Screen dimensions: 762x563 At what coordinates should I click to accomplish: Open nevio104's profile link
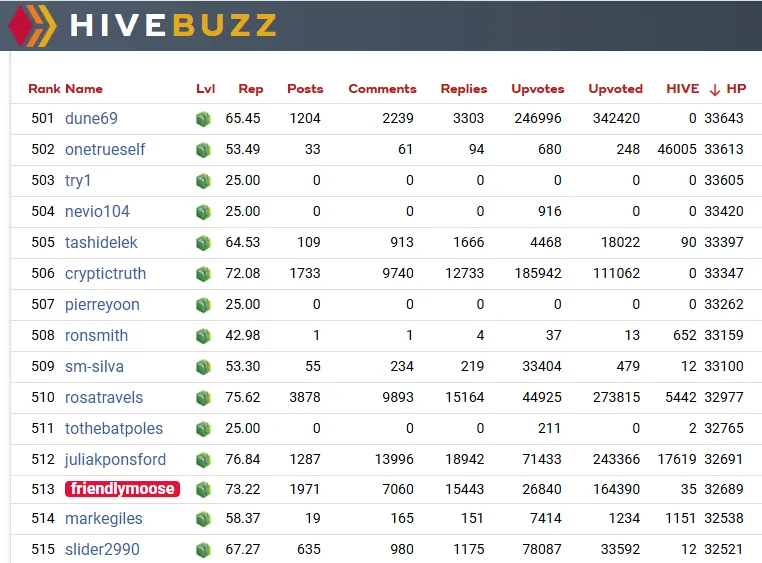[x=97, y=212]
